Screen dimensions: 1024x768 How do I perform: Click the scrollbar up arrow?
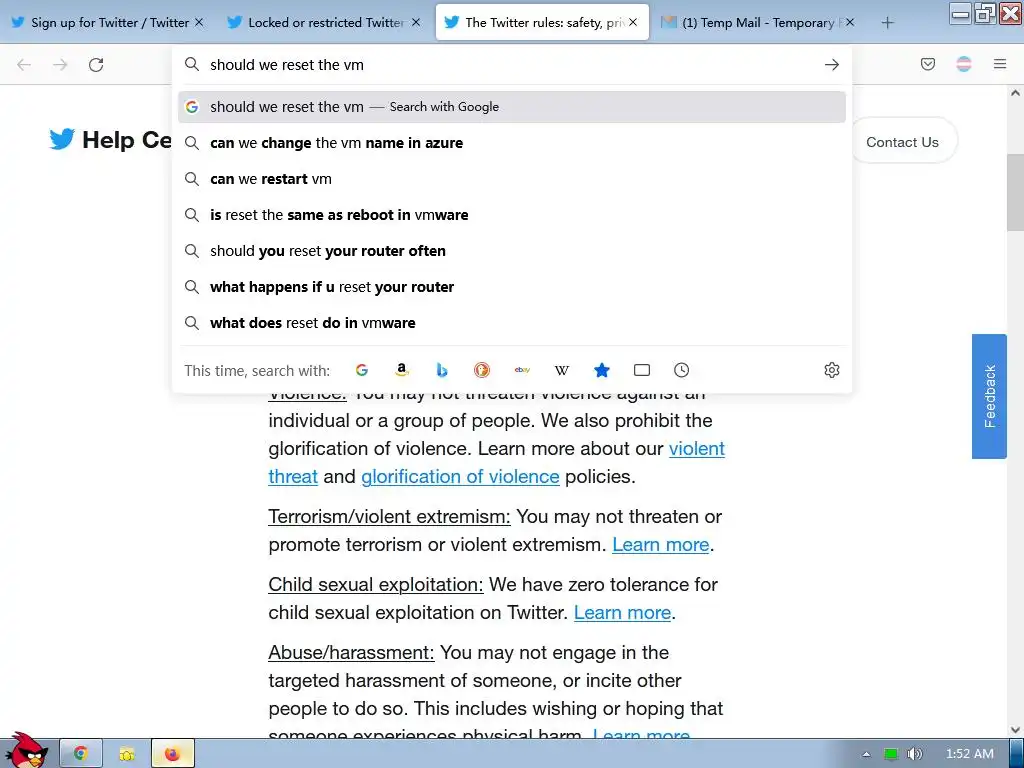point(1015,93)
